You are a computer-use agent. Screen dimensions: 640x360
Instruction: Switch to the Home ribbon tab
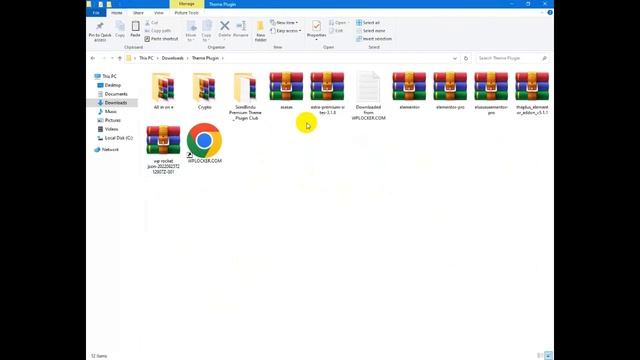point(117,13)
